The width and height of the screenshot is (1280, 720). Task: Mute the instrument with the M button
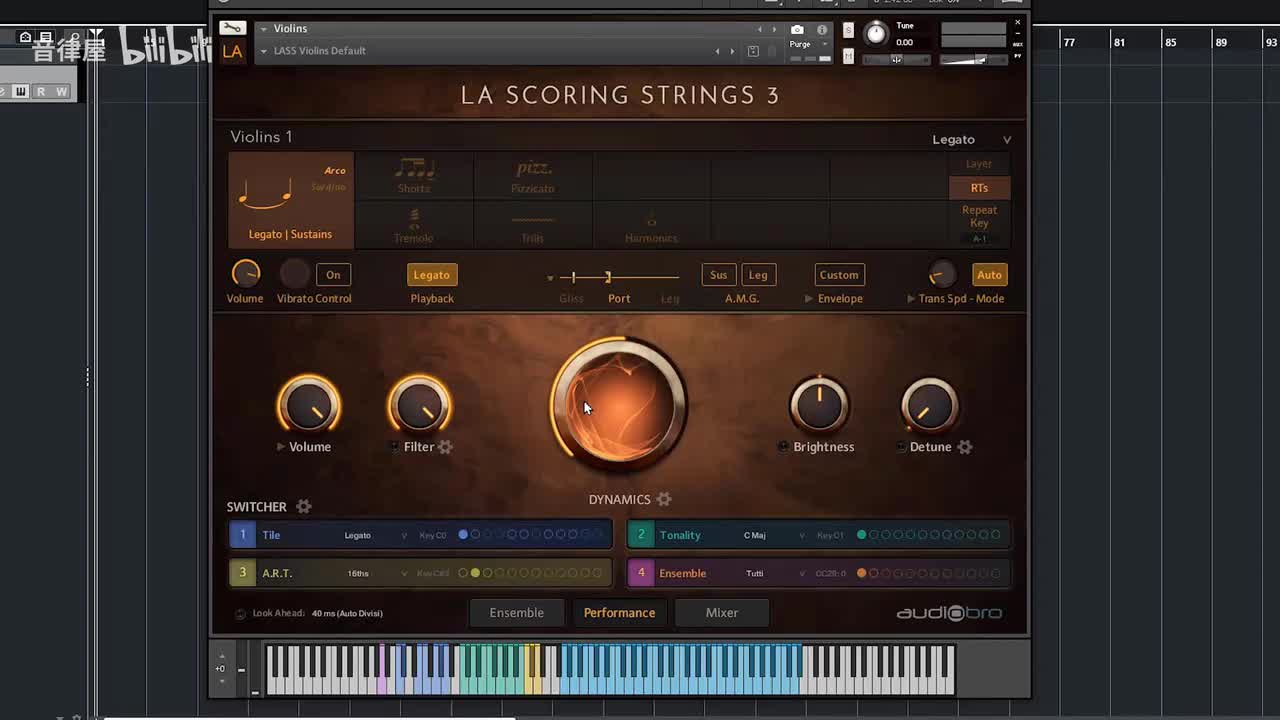pyautogui.click(x=848, y=57)
